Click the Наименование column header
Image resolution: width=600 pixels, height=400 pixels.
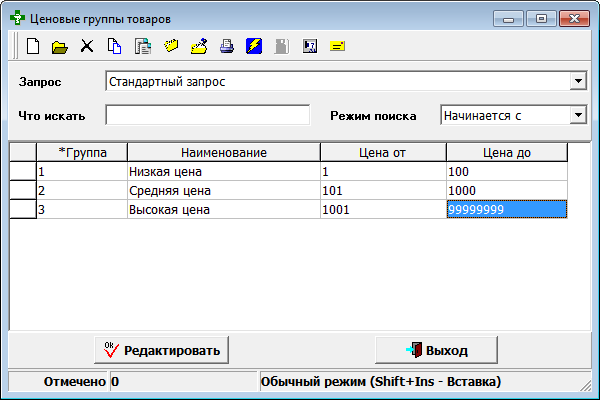[224, 152]
